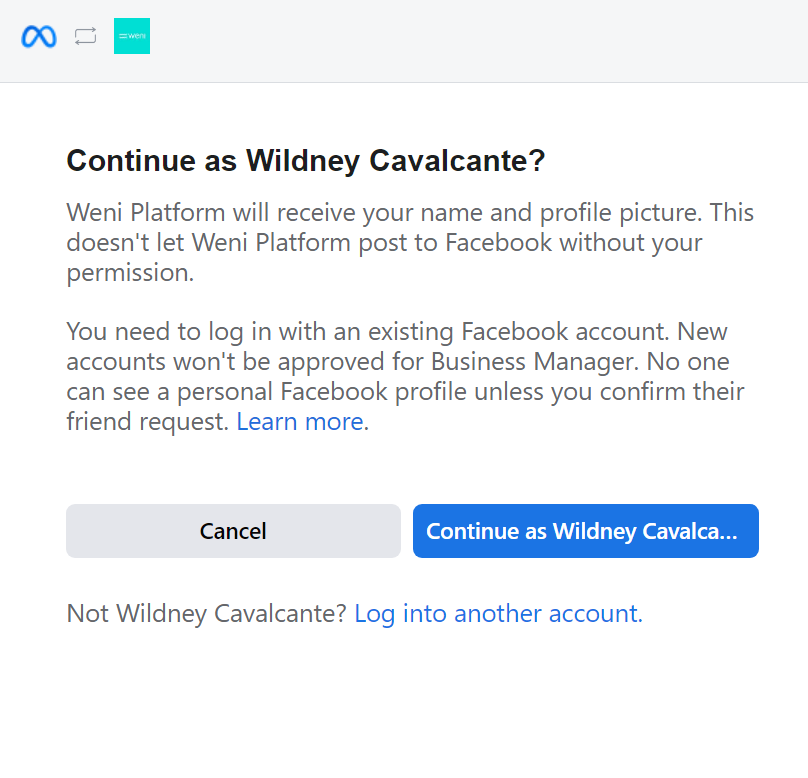Click the word "permission" in the description
808x778 pixels.
tap(130, 273)
